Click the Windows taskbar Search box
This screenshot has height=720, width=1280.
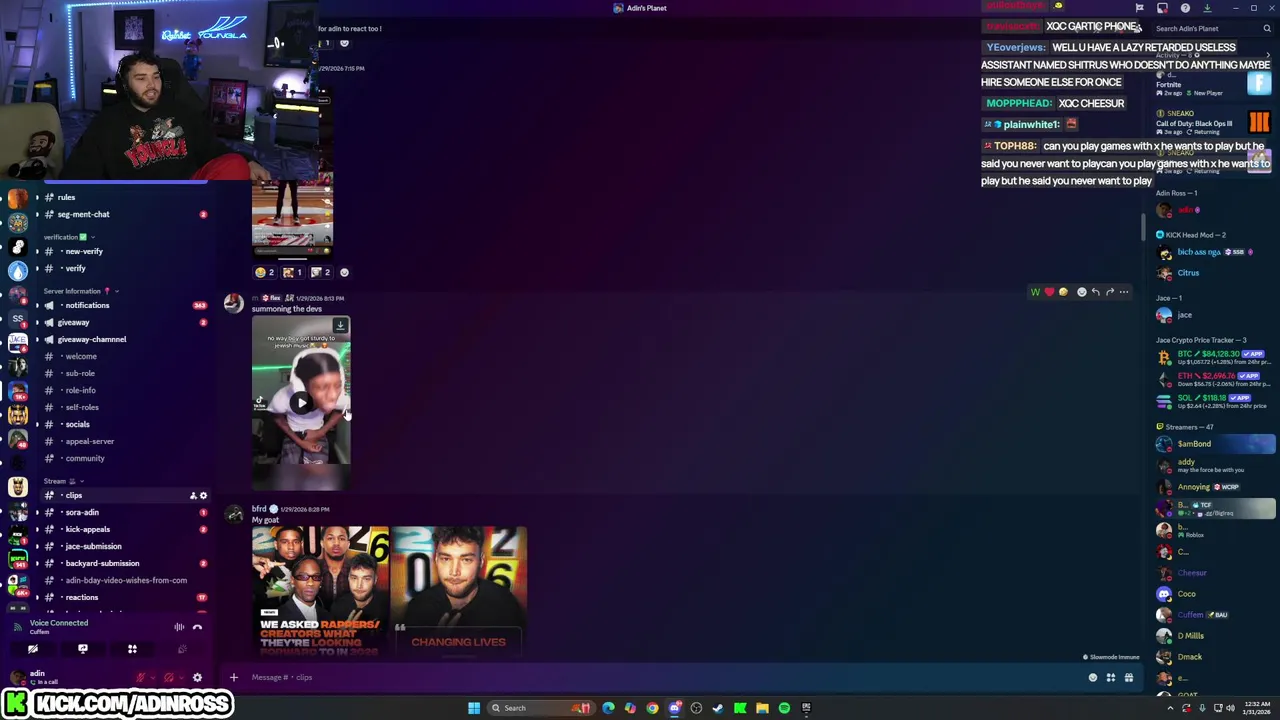tap(540, 708)
